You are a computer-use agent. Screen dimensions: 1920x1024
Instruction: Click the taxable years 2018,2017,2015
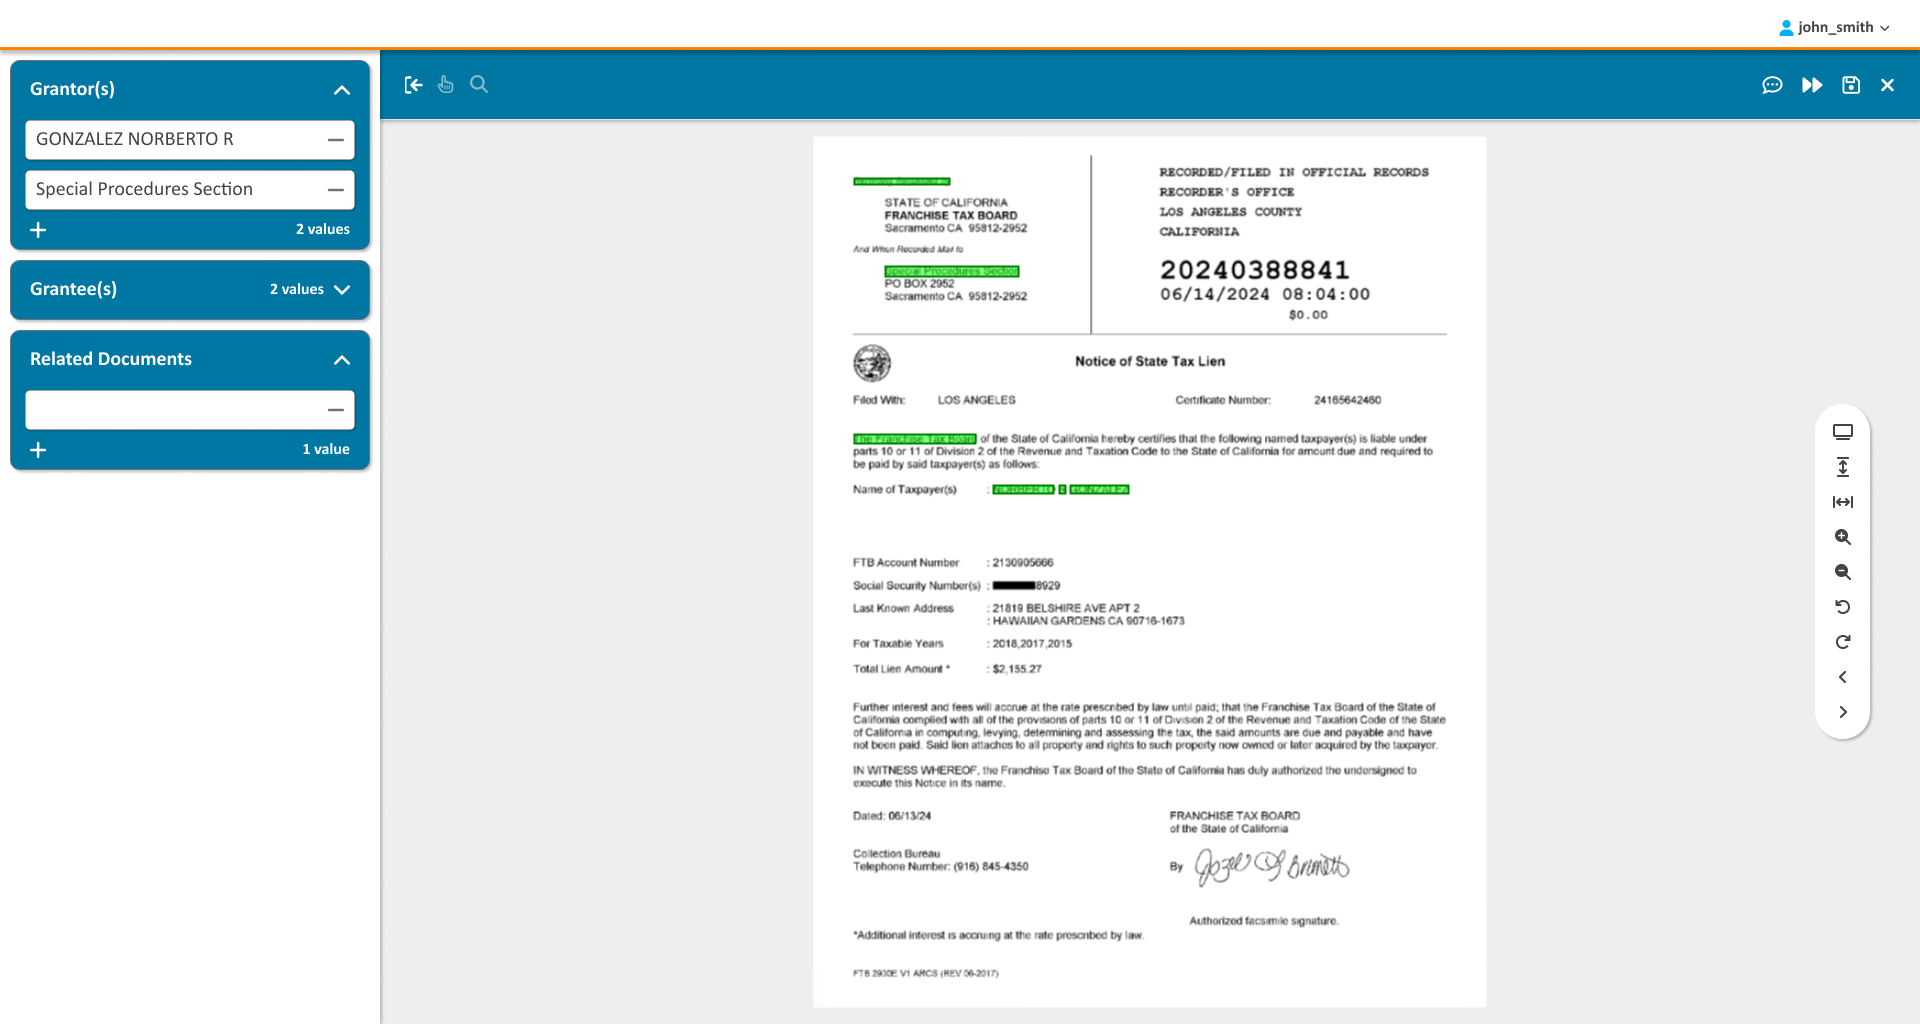(x=1032, y=644)
